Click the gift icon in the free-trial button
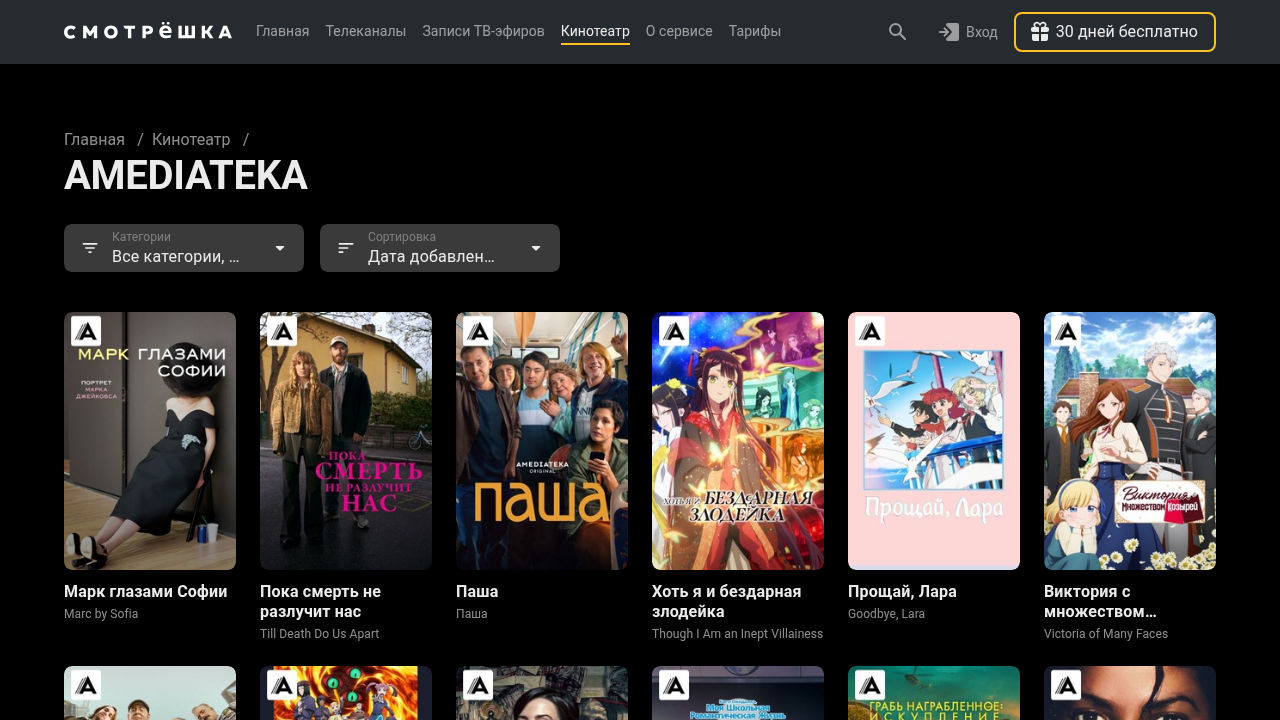The height and width of the screenshot is (720, 1280). tap(1040, 32)
